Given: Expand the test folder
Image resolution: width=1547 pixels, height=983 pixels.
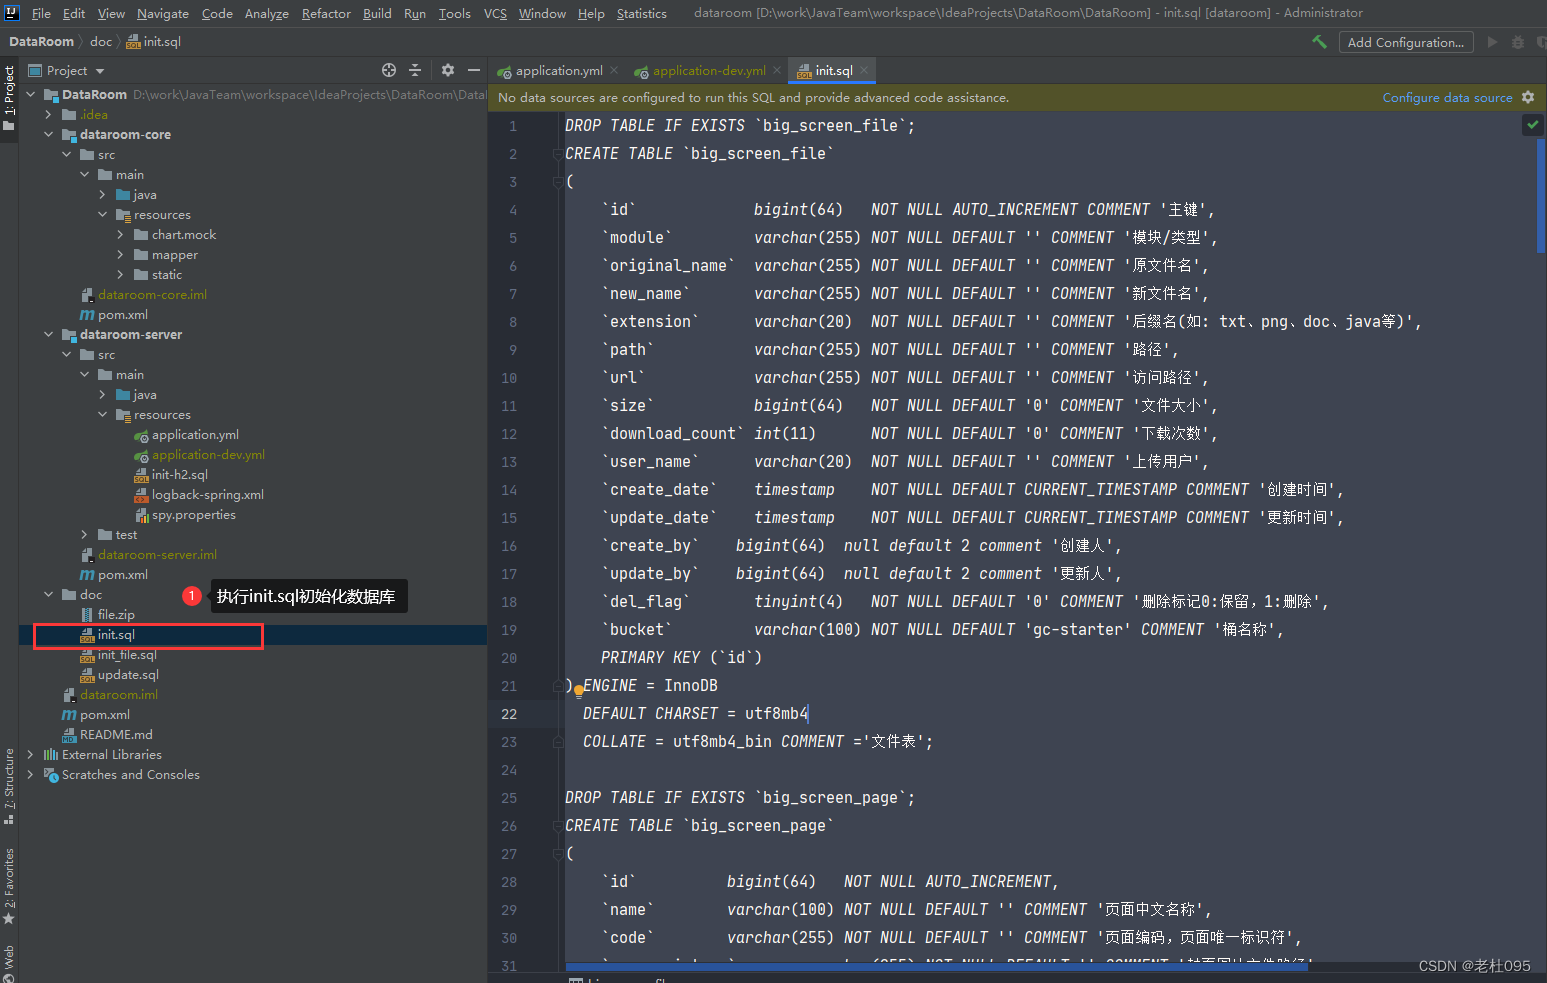Looking at the screenshot, I should (84, 534).
